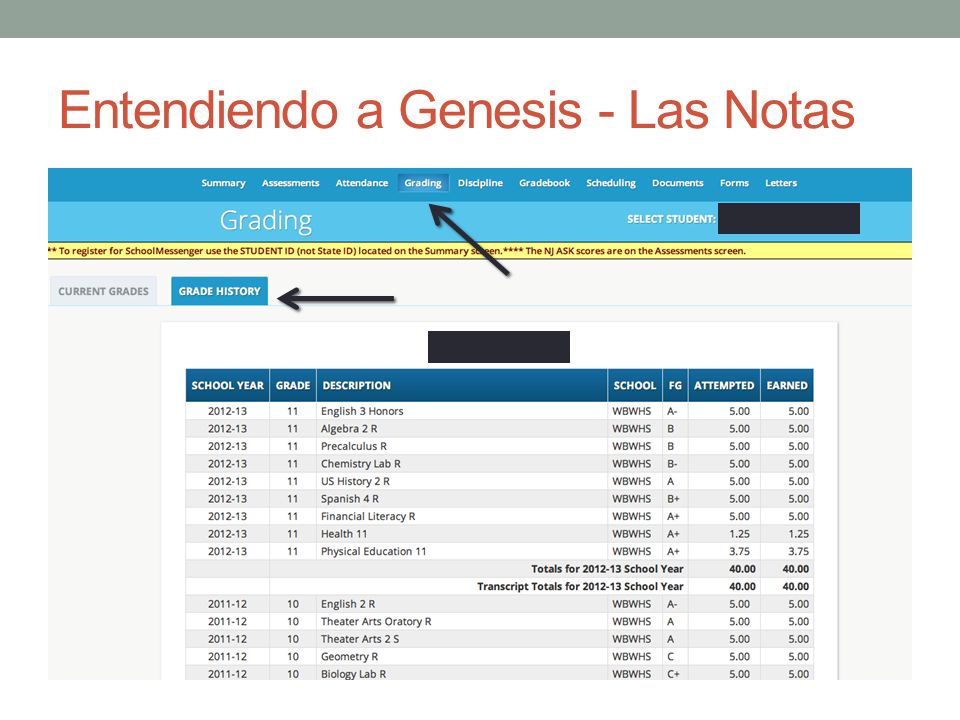Click the 1.25 attempted credits for Health 11

pyautogui.click(x=739, y=534)
